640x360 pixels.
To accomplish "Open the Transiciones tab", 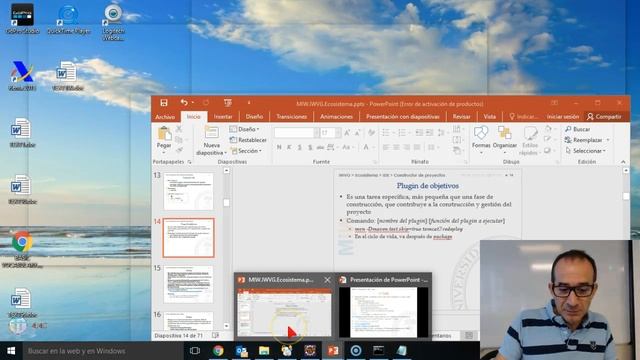I will click(x=291, y=117).
